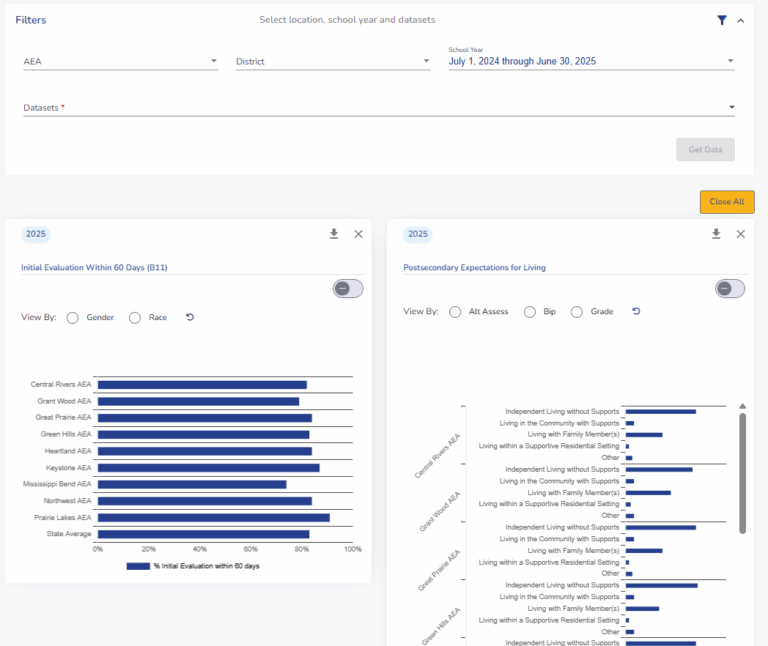This screenshot has height=646, width=768.
Task: Reset View By in Initial Evaluation card
Action: pyautogui.click(x=190, y=317)
